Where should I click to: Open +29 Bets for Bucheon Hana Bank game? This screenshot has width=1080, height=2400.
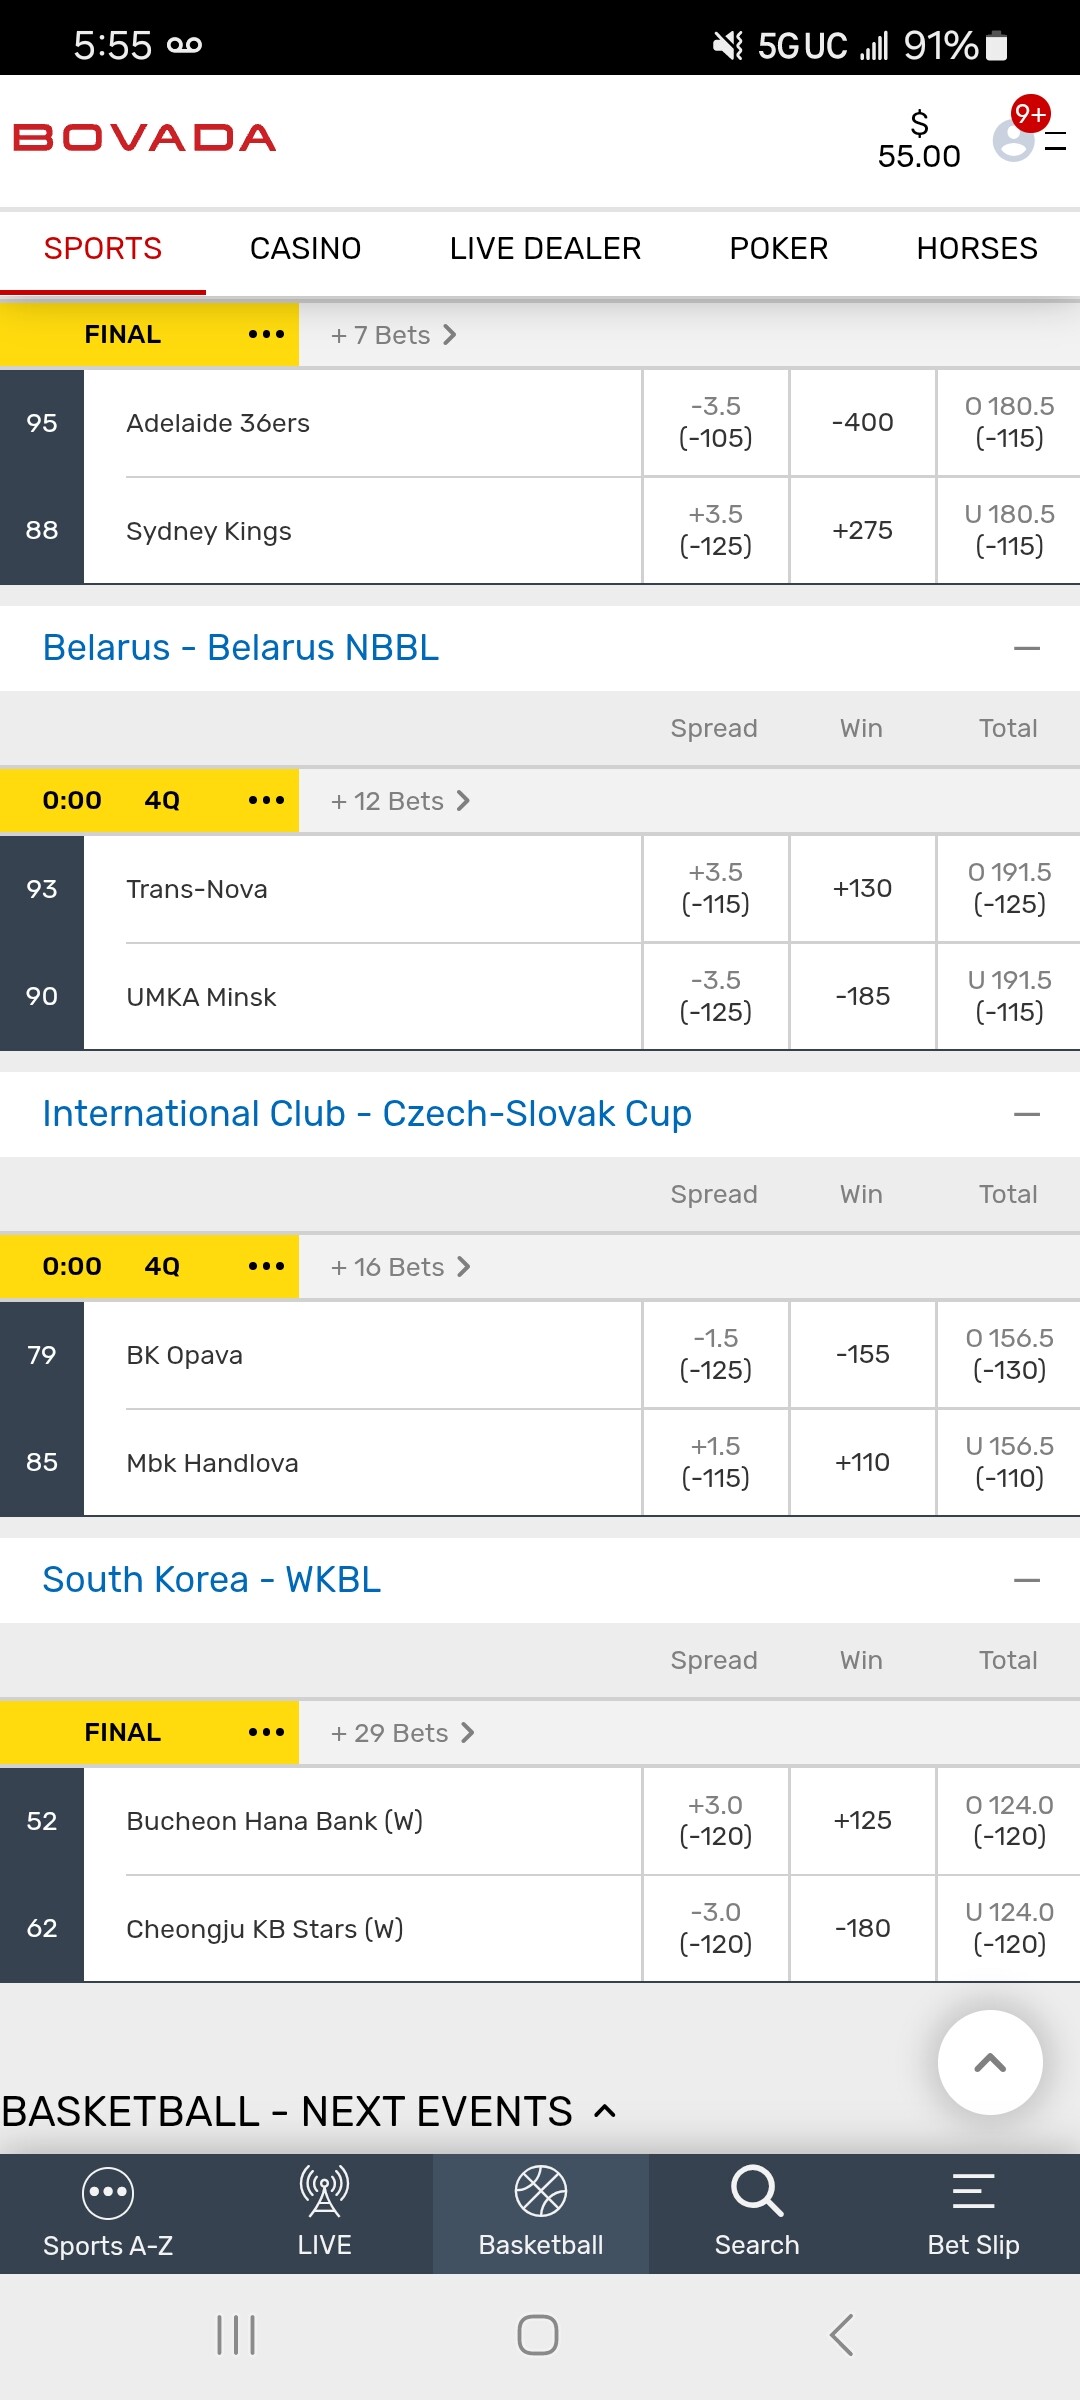click(x=402, y=1733)
